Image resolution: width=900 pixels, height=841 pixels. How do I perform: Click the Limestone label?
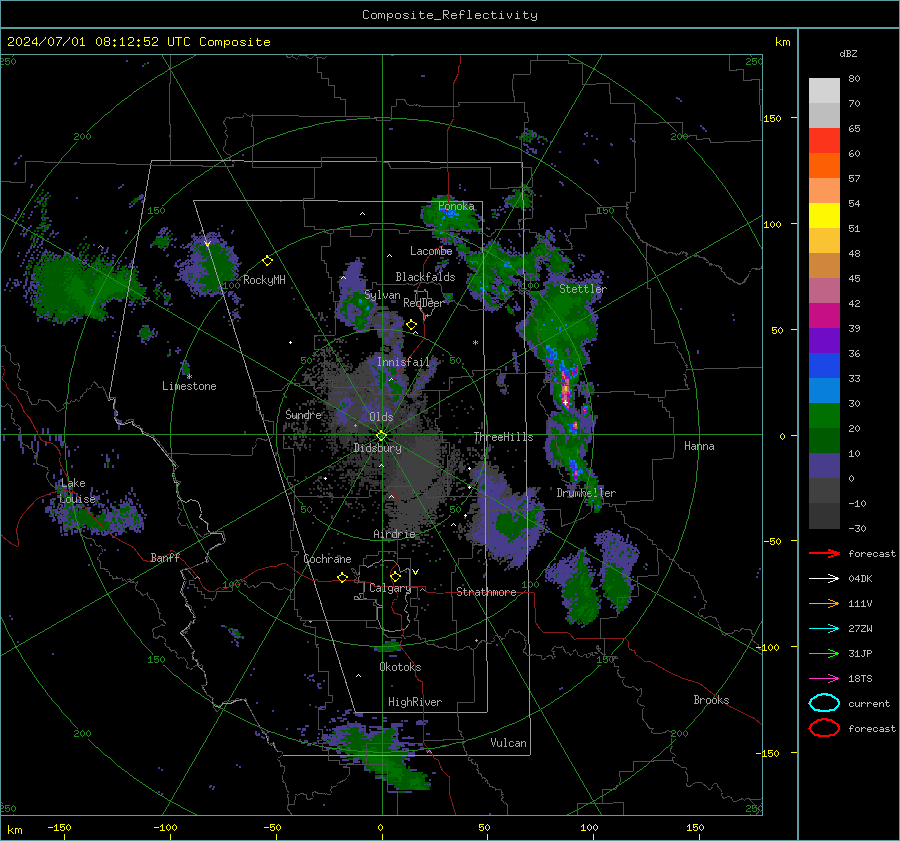point(189,386)
